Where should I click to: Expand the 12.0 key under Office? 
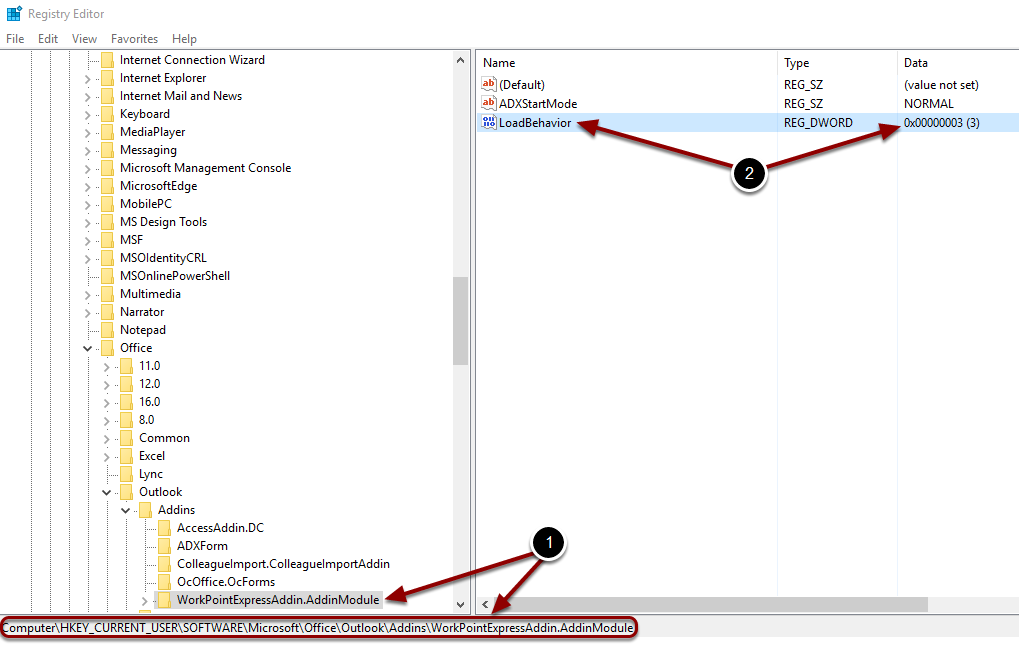[107, 385]
